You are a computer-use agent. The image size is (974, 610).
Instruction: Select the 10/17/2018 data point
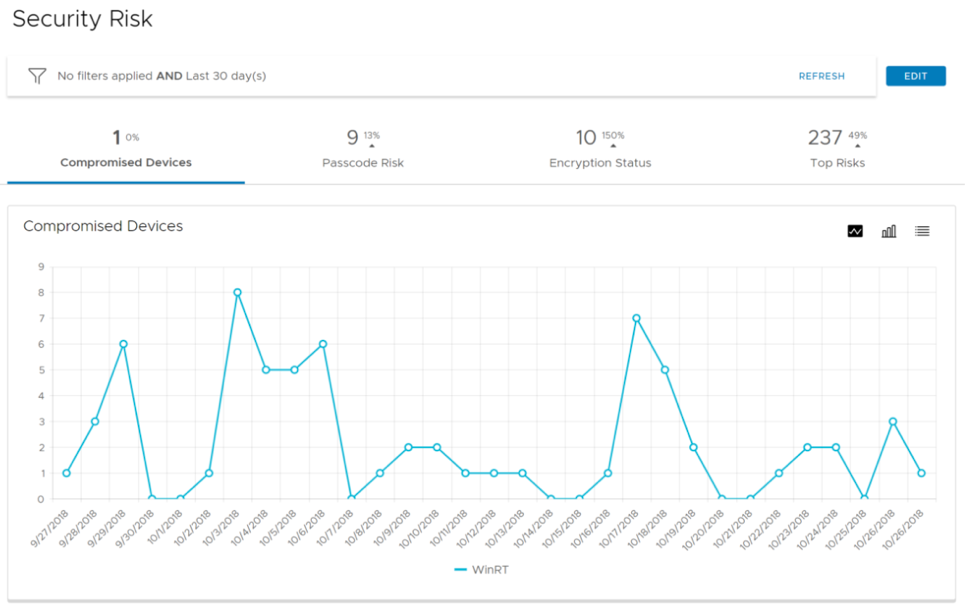click(x=636, y=318)
